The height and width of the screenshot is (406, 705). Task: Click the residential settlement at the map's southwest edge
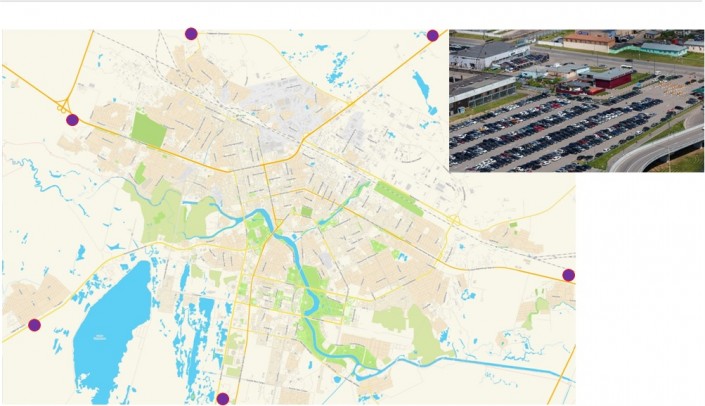click(35, 297)
